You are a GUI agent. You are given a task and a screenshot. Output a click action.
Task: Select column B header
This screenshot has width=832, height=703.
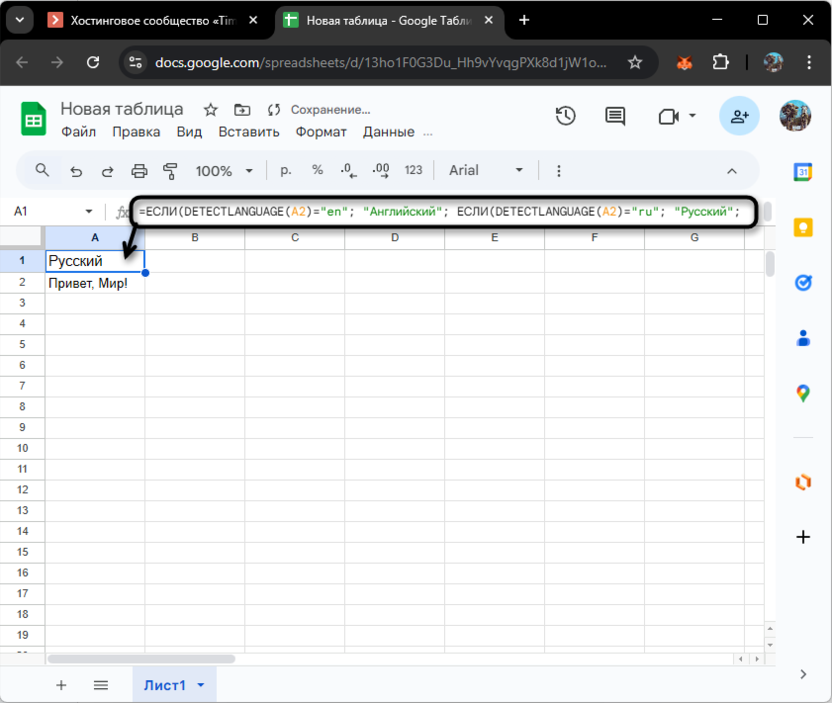pos(195,237)
